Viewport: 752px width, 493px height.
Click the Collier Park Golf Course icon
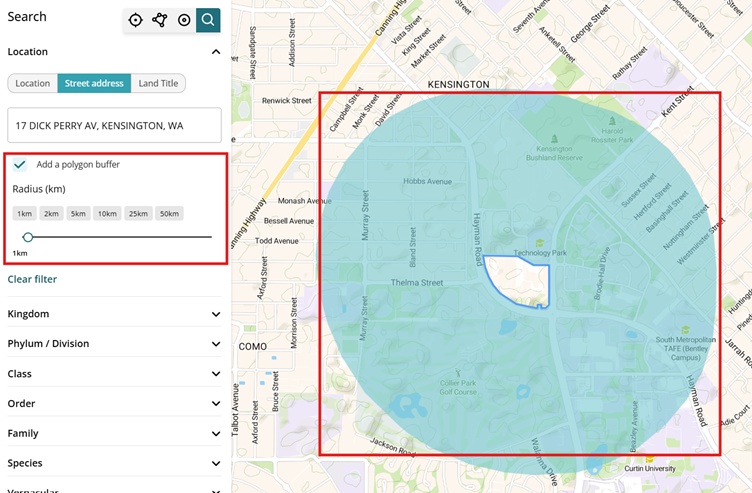(x=458, y=371)
